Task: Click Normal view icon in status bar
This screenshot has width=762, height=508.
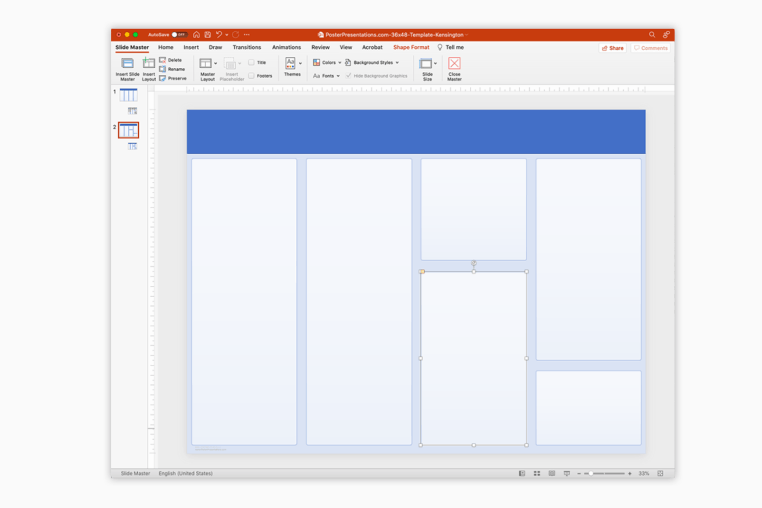Action: [521, 473]
